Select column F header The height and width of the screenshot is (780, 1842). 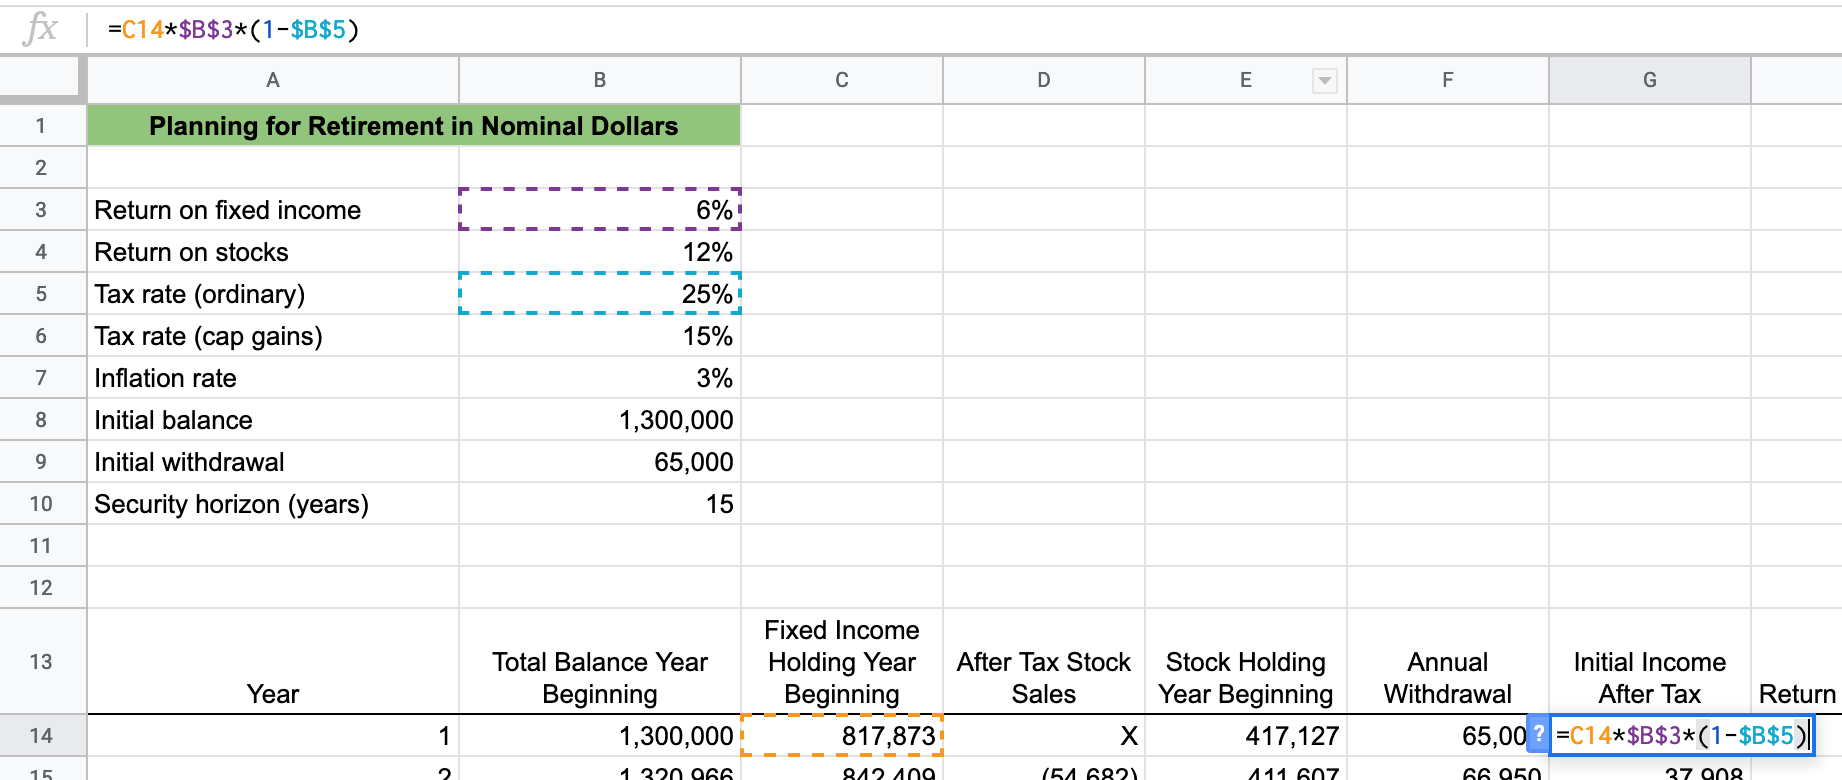1448,80
